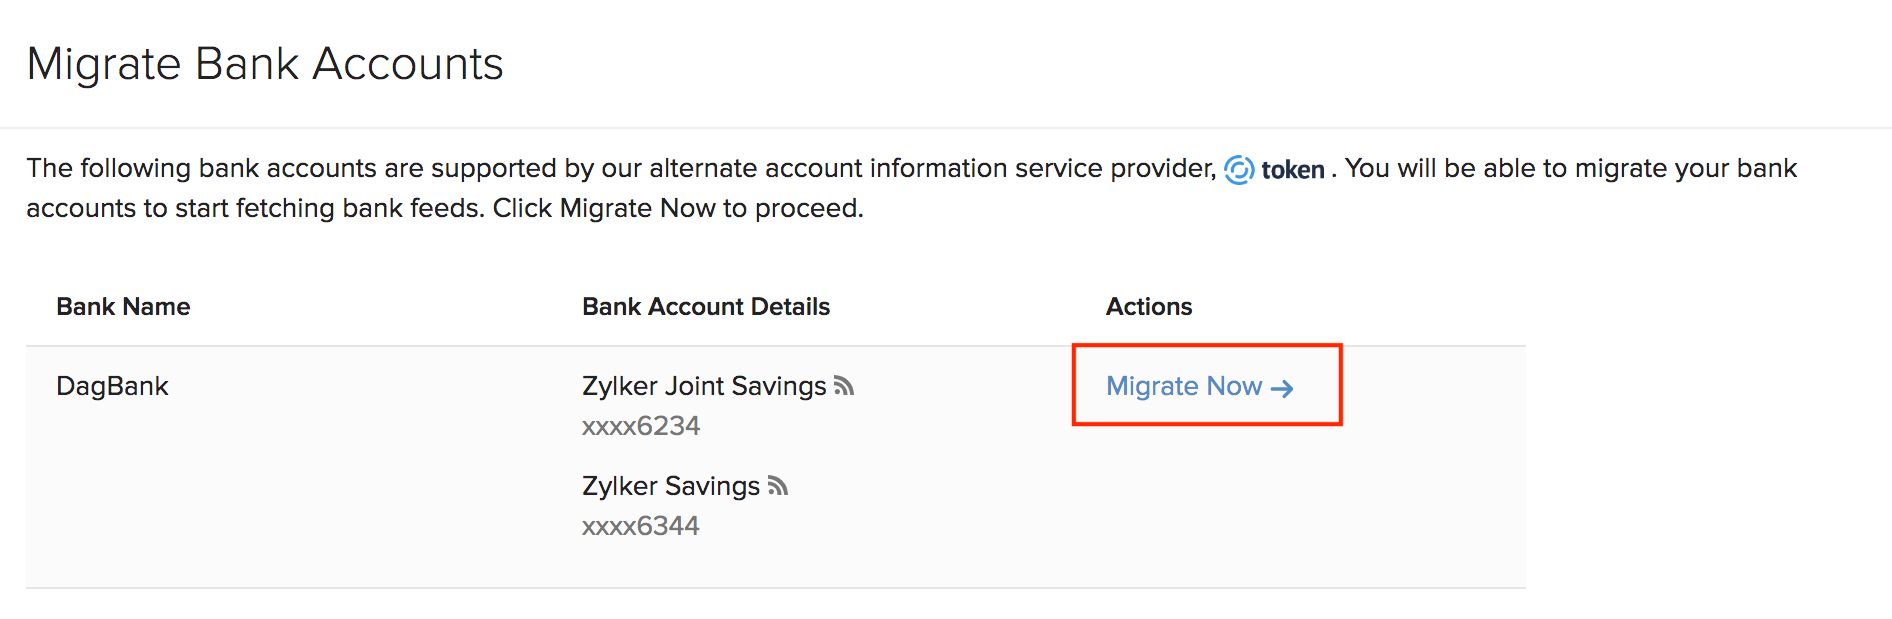1892x619 pixels.
Task: Click the token provider logo icon
Action: point(1239,170)
